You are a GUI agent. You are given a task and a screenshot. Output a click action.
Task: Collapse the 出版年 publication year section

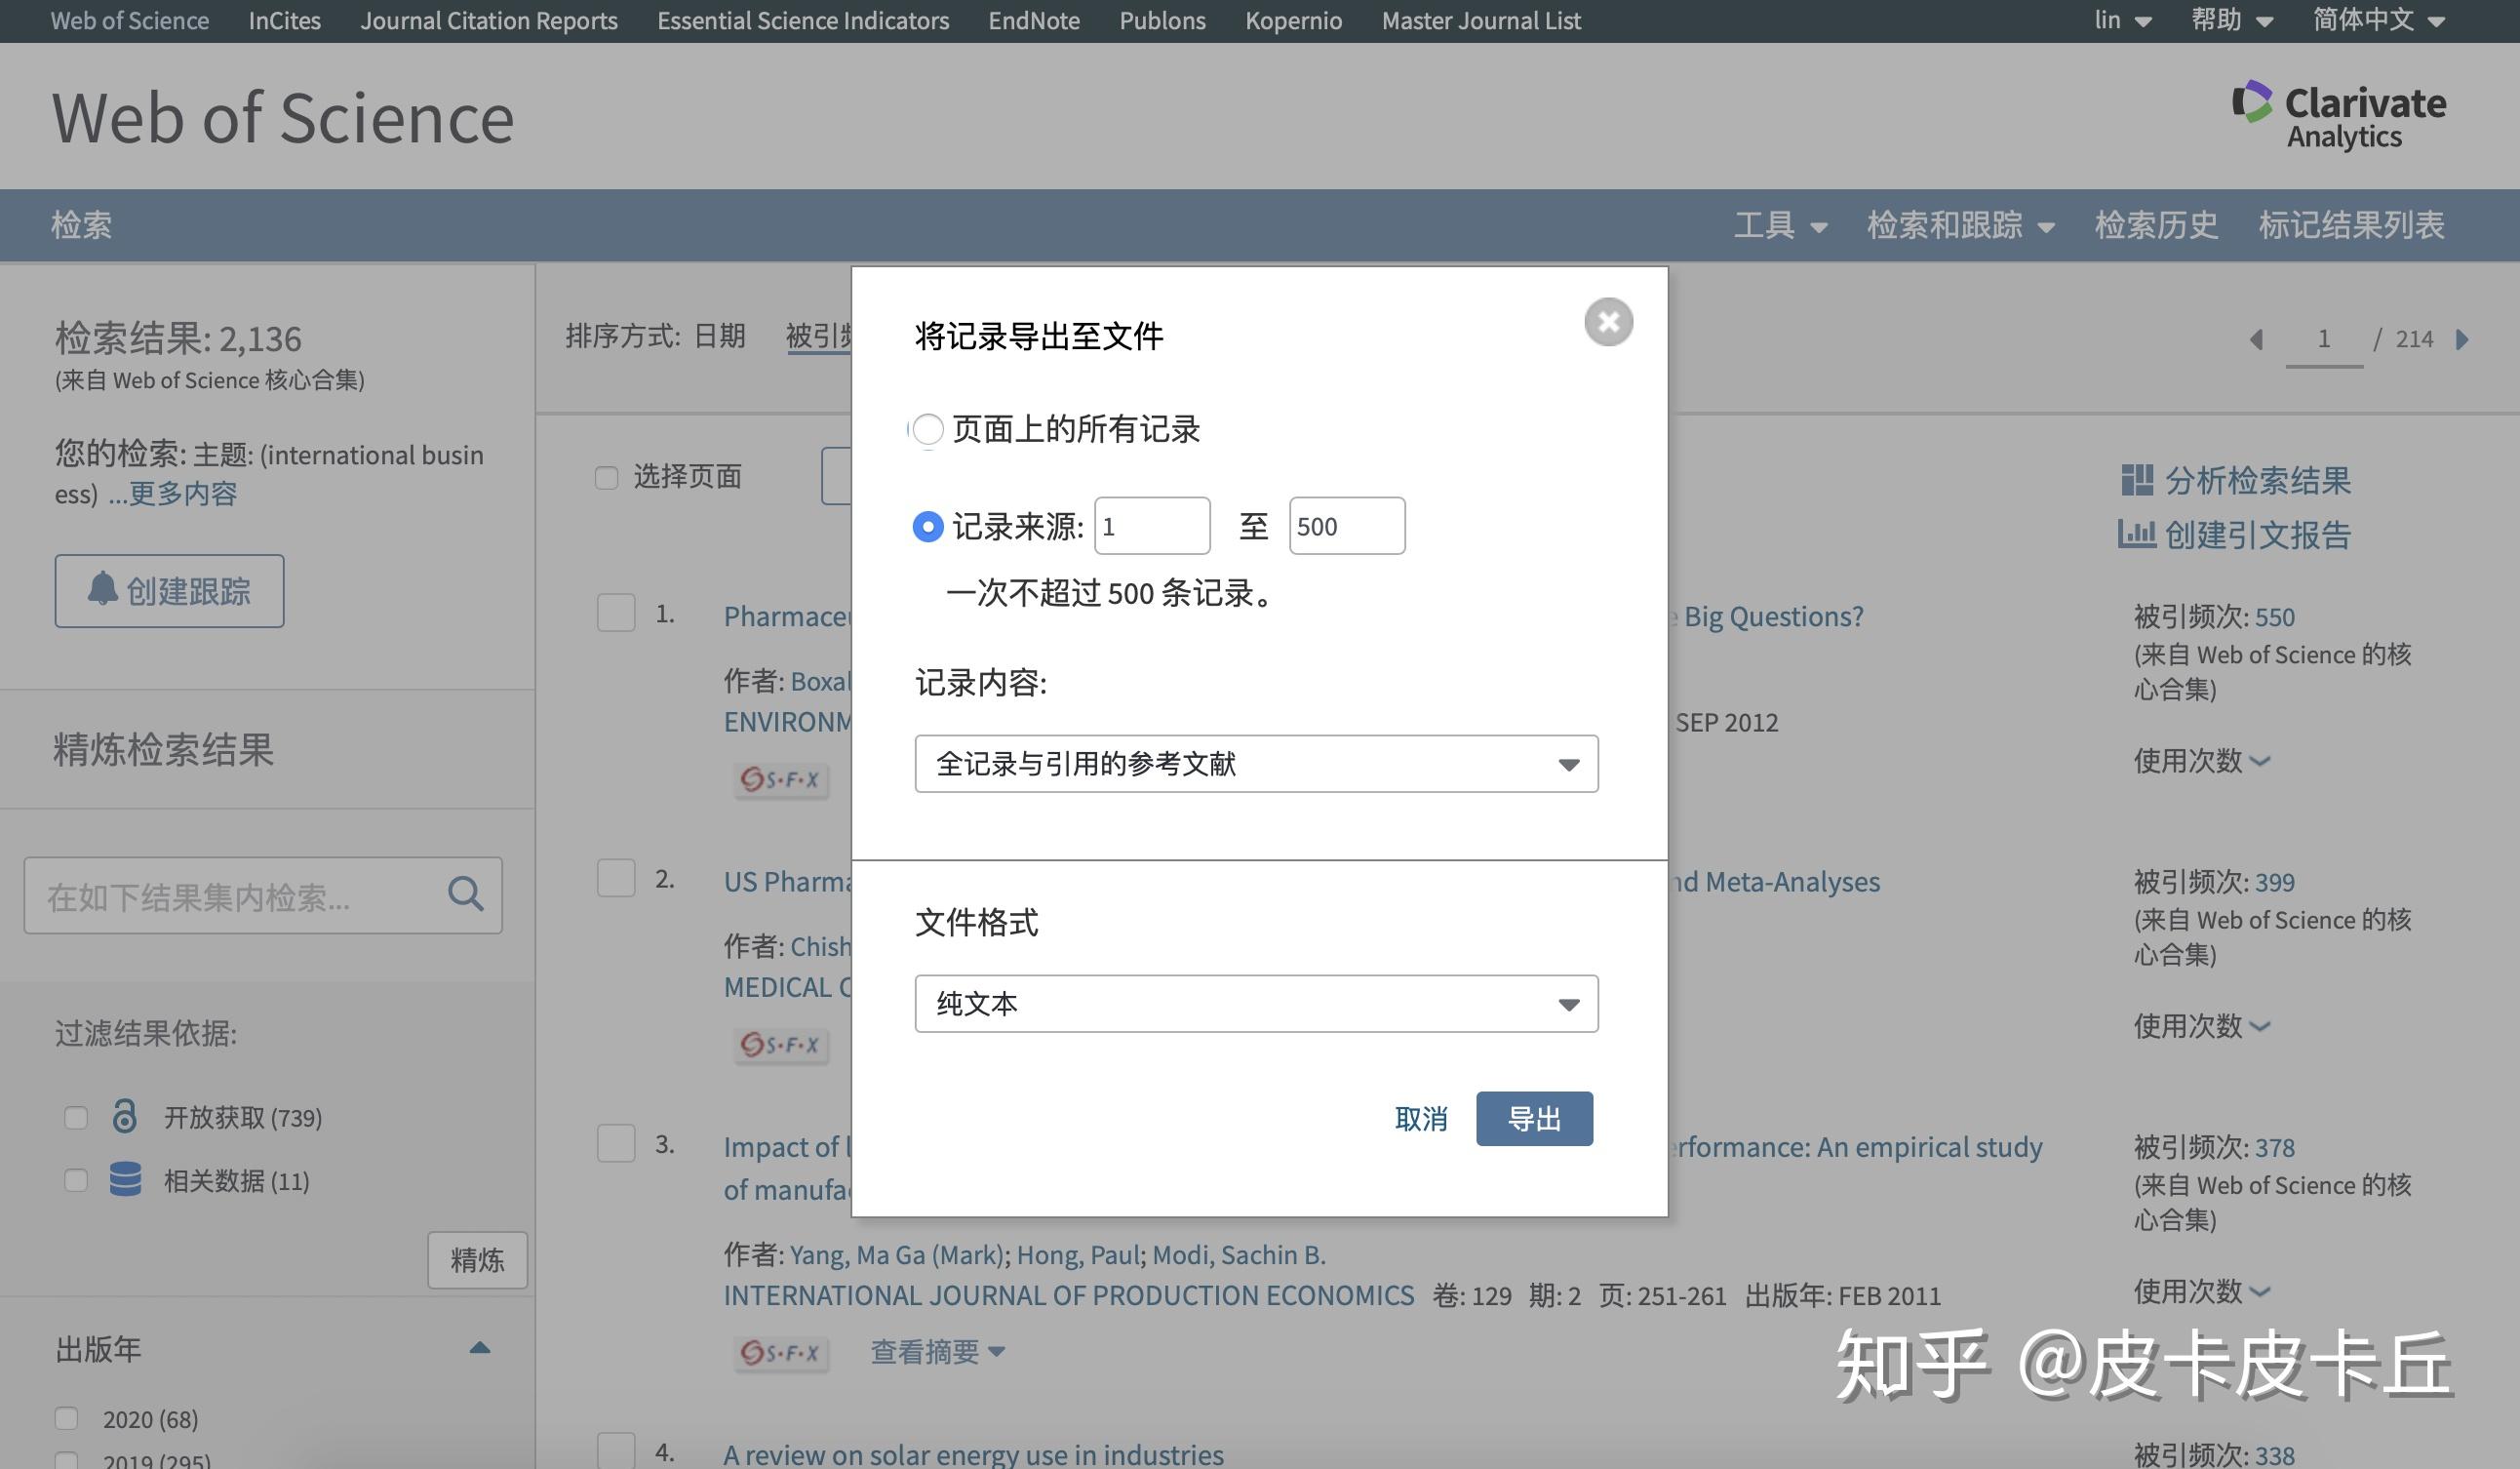[x=479, y=1346]
